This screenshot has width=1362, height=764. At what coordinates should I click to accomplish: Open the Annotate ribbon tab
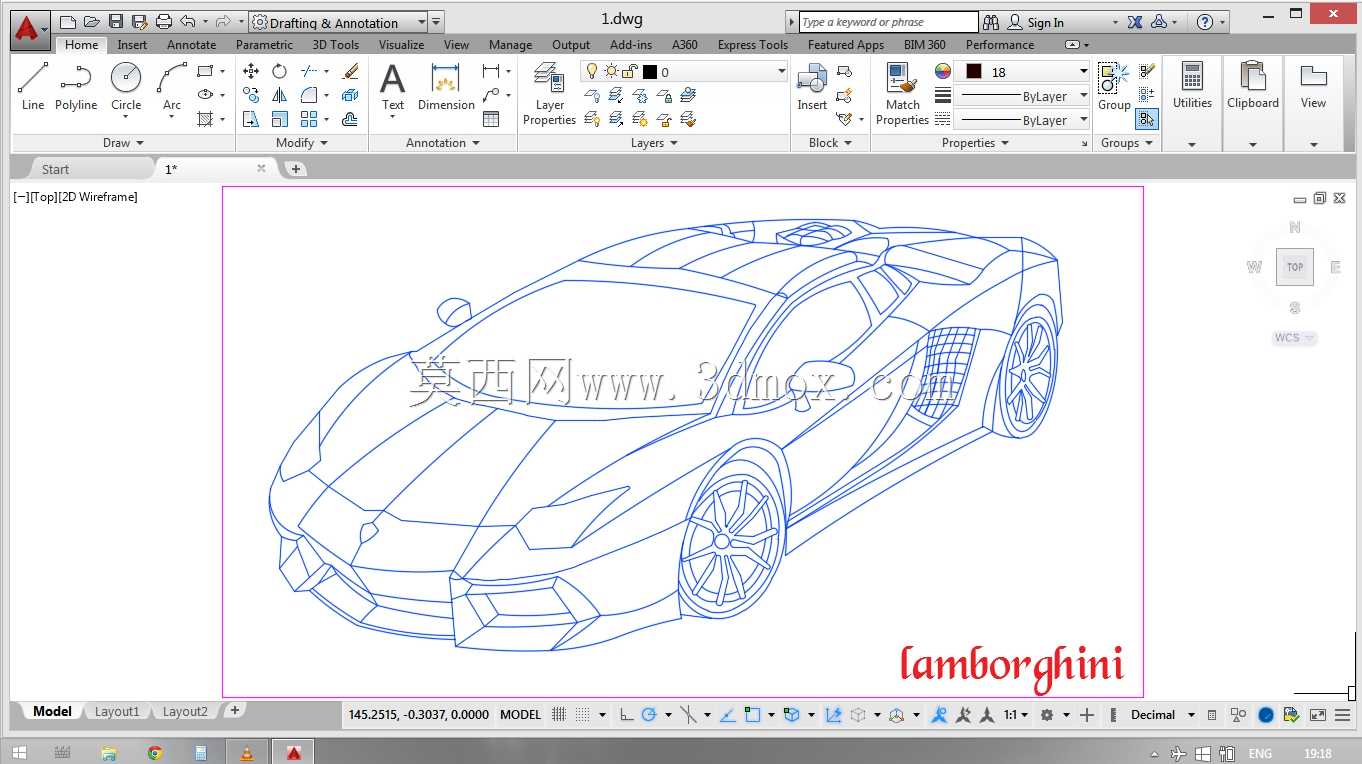[191, 44]
